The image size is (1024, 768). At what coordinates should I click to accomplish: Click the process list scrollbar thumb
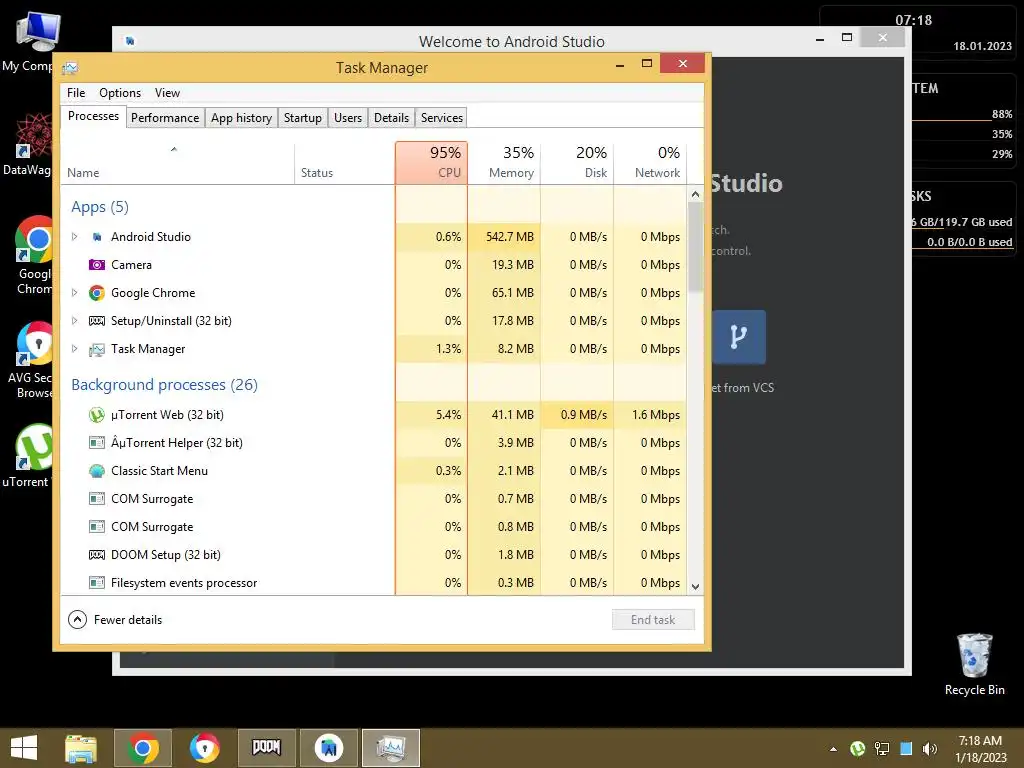coord(695,247)
